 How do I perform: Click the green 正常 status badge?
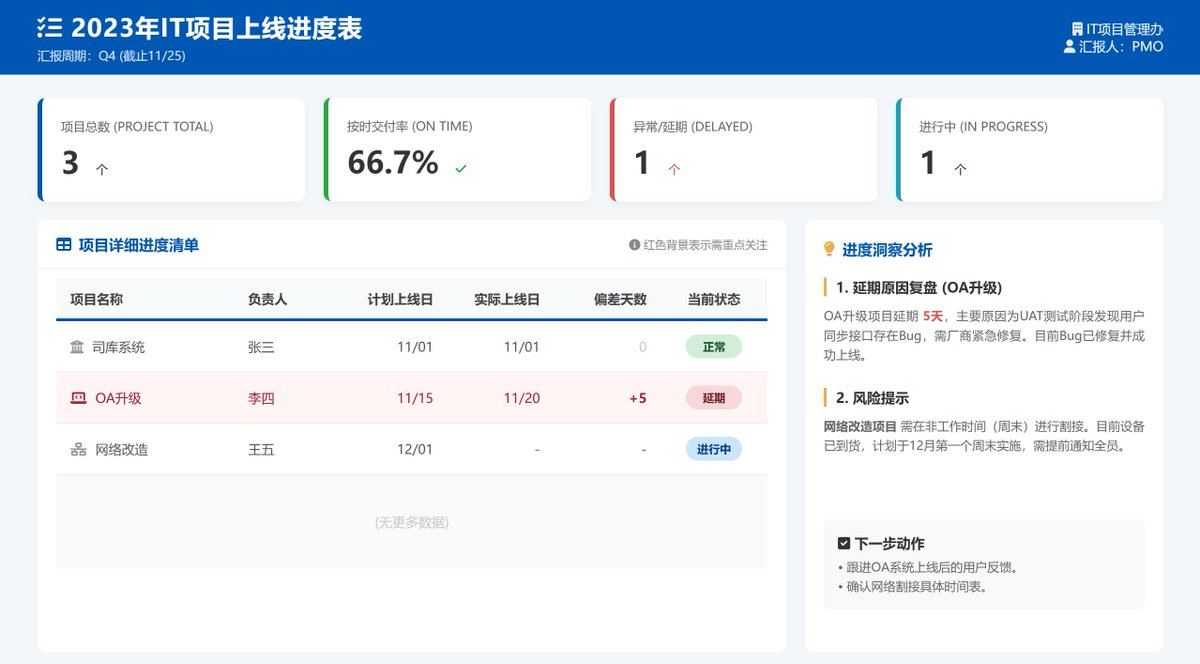pyautogui.click(x=714, y=347)
